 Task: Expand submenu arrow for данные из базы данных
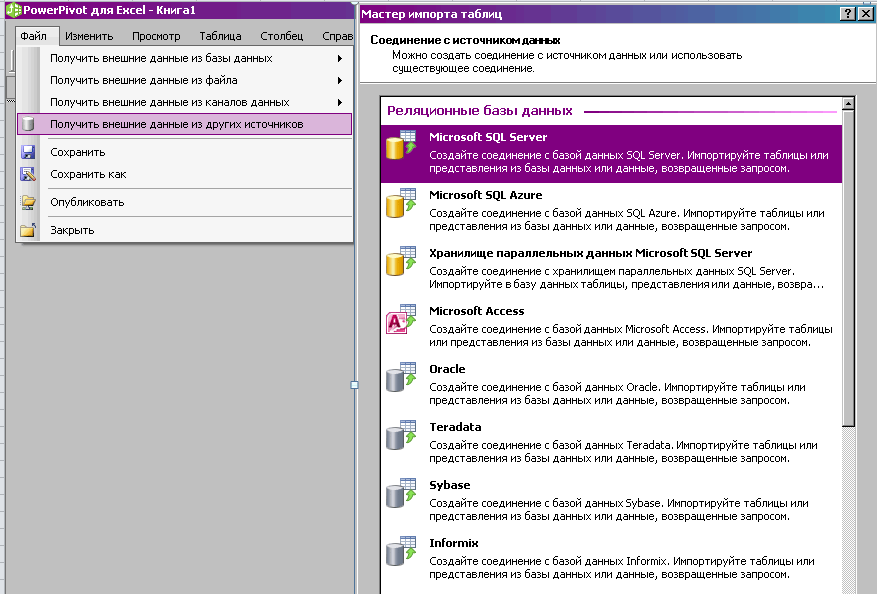340,58
